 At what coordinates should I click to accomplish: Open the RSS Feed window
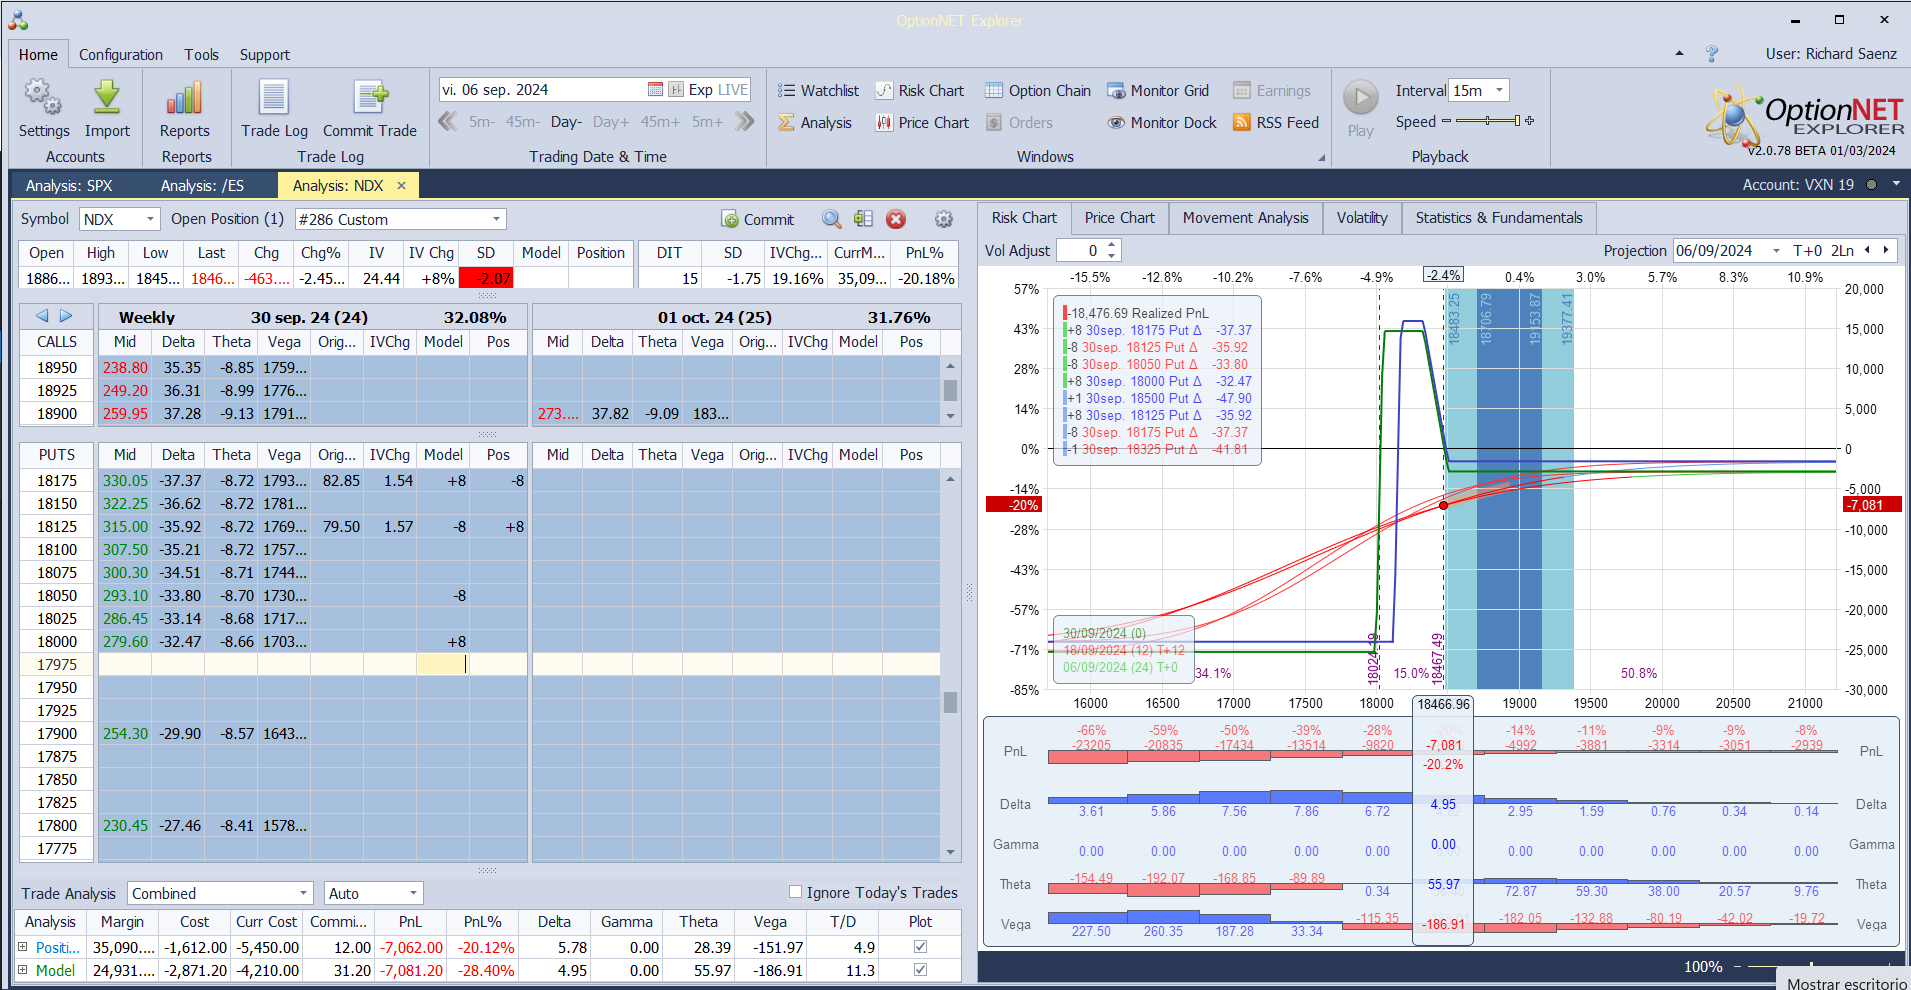[1276, 123]
